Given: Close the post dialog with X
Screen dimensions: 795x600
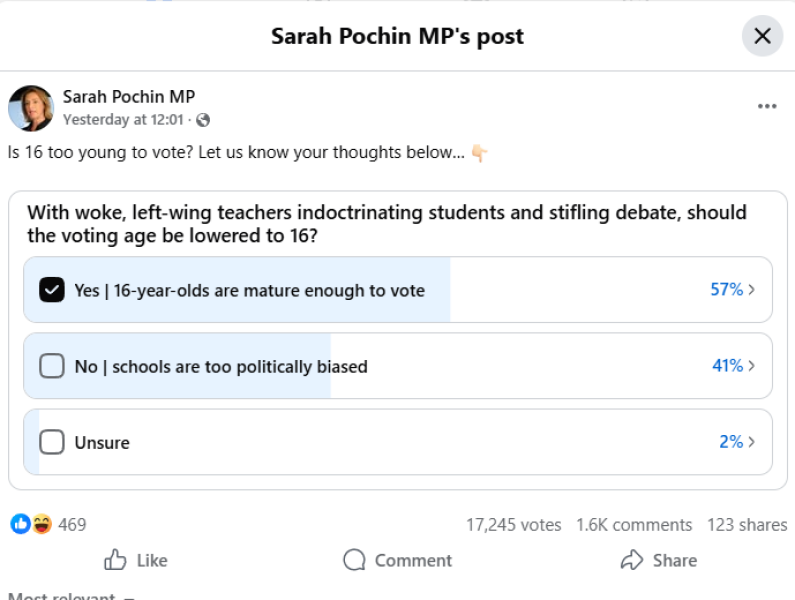Looking at the screenshot, I should pyautogui.click(x=762, y=37).
